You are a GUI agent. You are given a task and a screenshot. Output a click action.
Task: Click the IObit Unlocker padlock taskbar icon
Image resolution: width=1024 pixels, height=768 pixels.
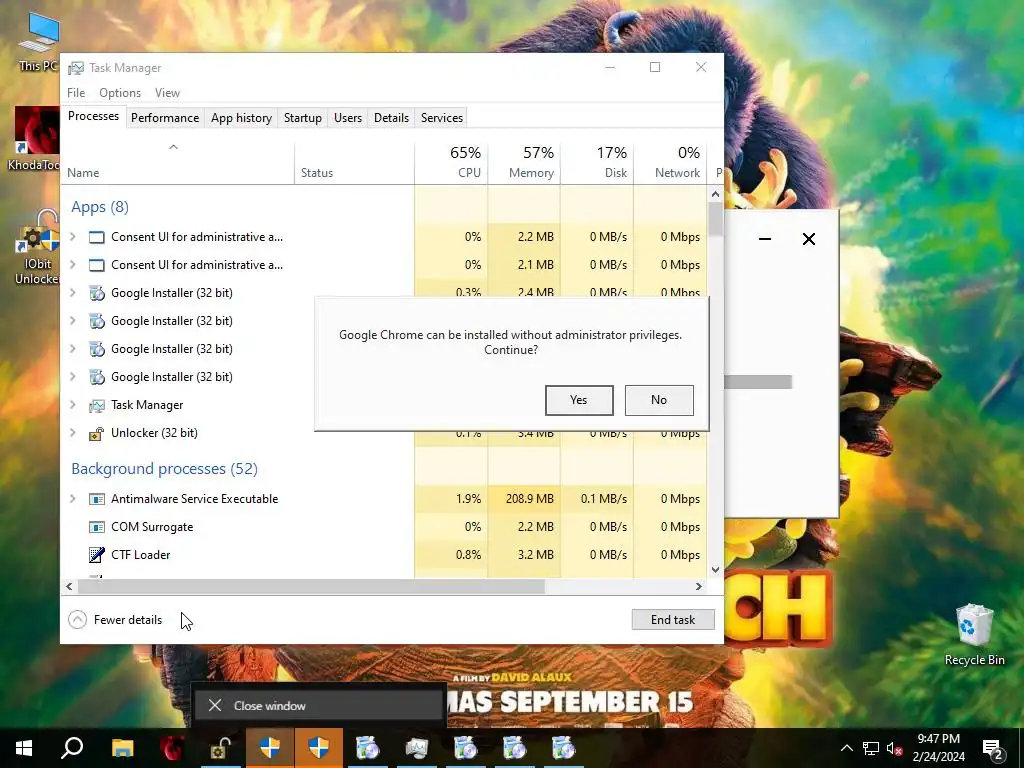(x=220, y=748)
